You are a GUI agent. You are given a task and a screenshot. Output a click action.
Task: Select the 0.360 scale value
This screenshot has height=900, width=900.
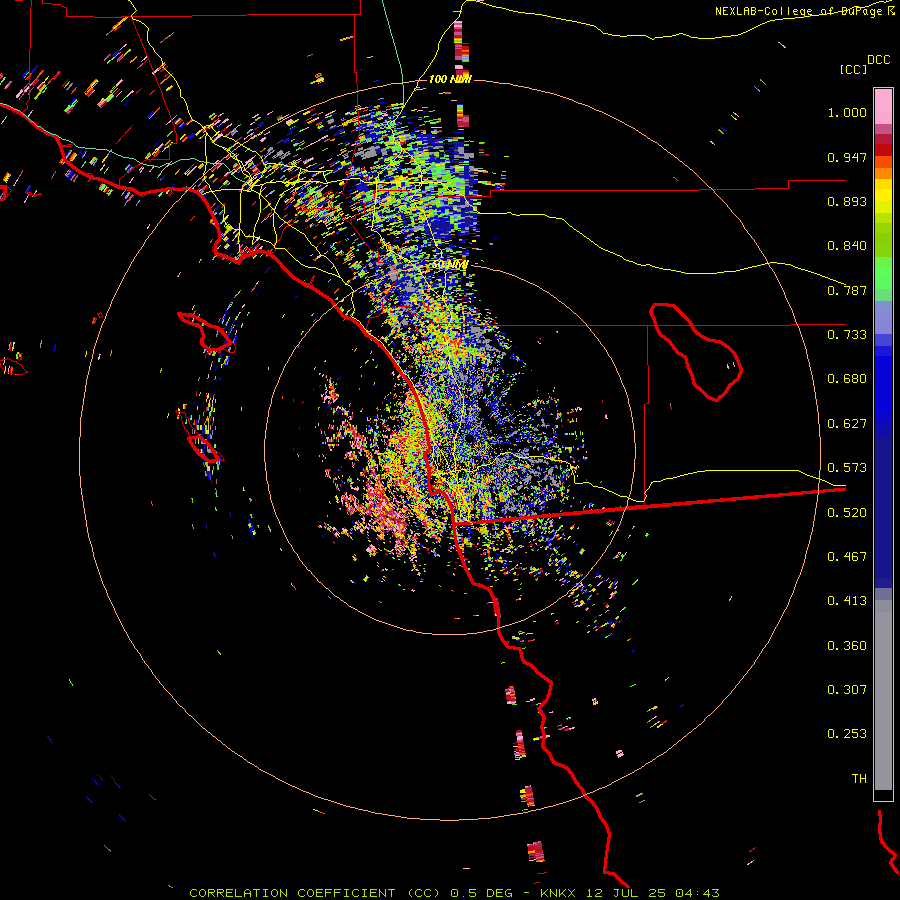pos(847,646)
